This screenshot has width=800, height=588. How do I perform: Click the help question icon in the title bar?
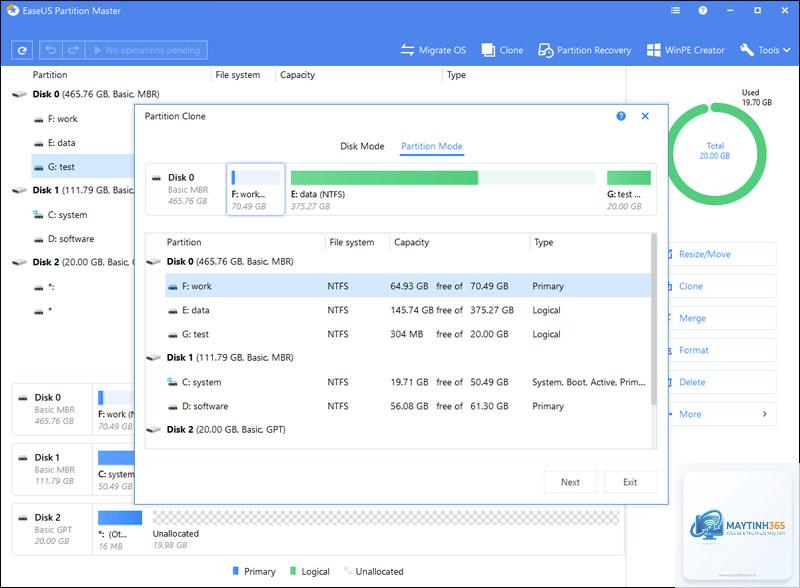click(x=703, y=10)
